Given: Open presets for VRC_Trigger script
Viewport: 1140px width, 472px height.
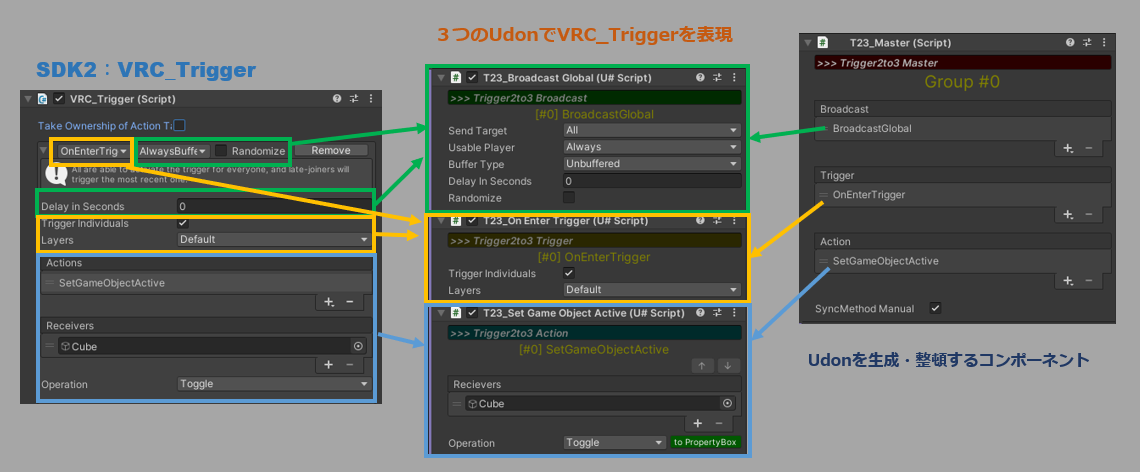Looking at the screenshot, I should tap(354, 99).
